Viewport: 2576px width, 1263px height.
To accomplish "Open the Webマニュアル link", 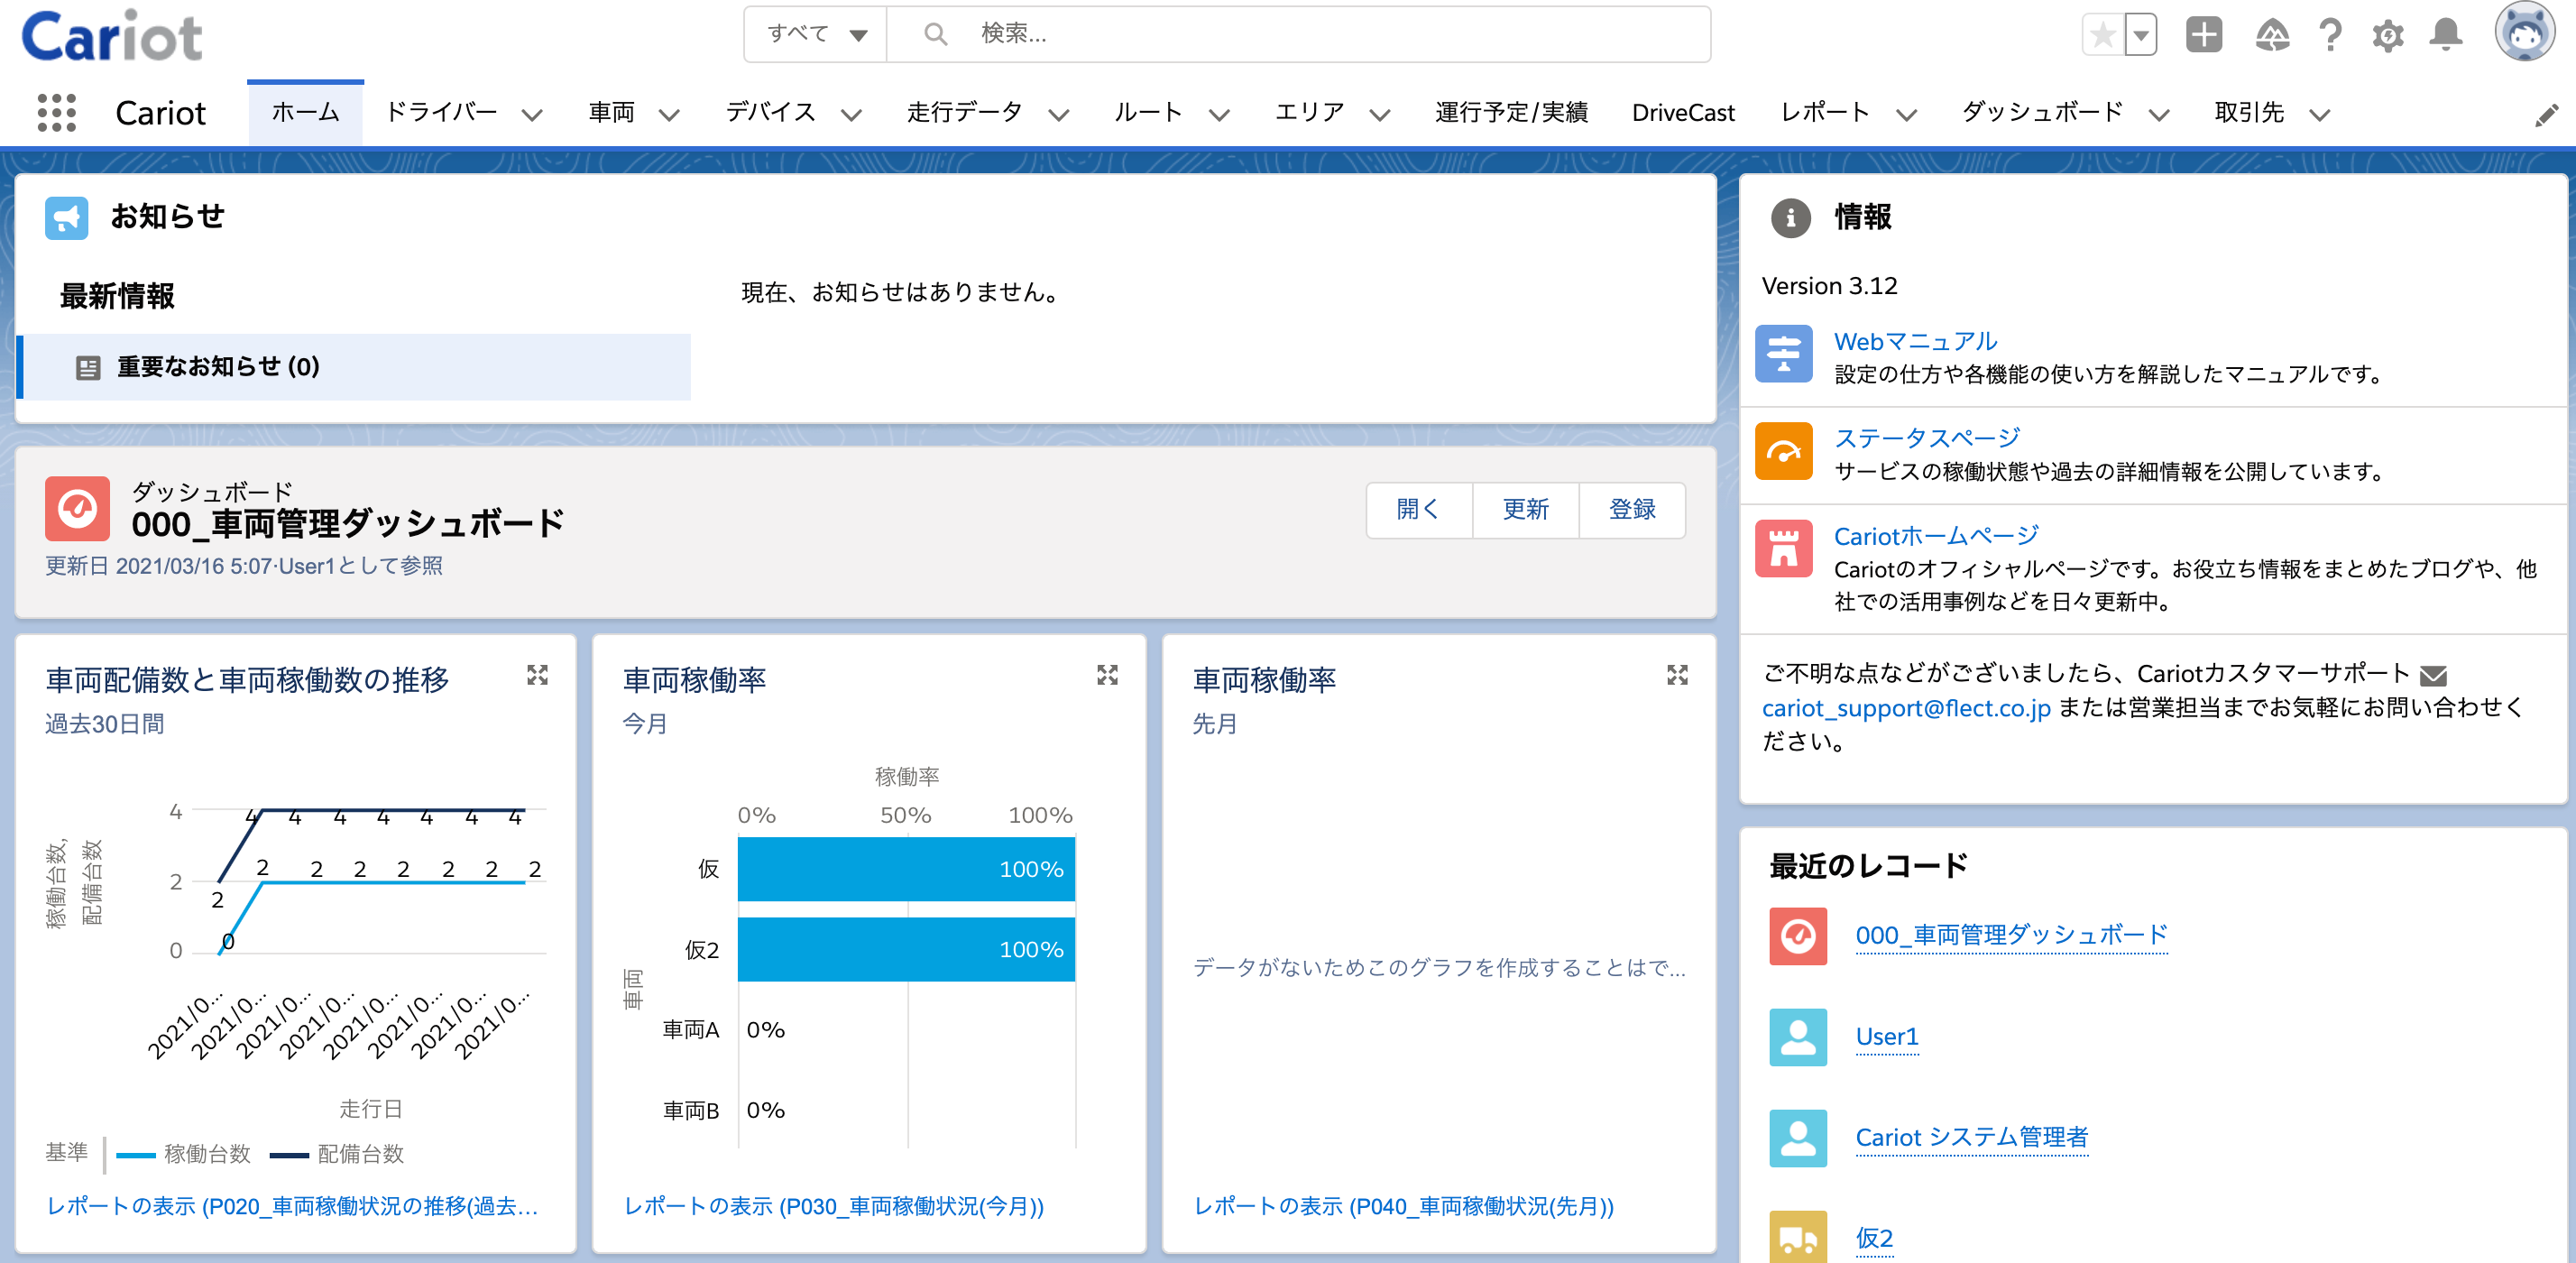I will [x=1915, y=341].
